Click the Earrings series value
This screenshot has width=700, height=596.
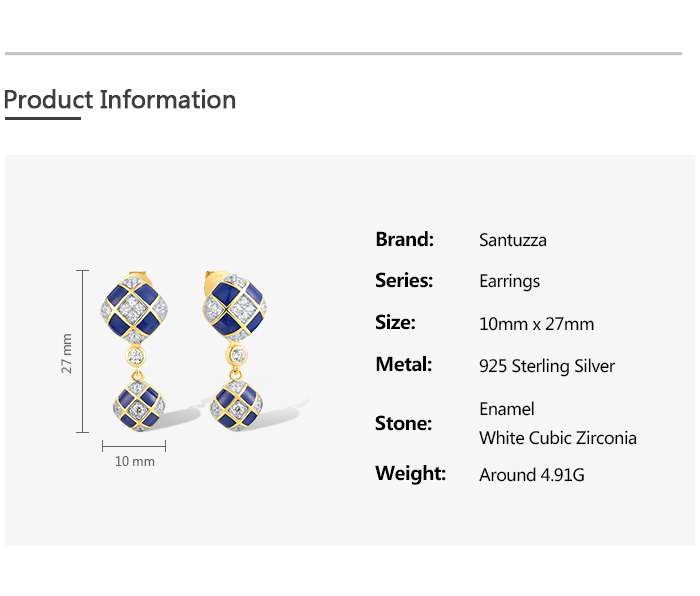pyautogui.click(x=509, y=282)
